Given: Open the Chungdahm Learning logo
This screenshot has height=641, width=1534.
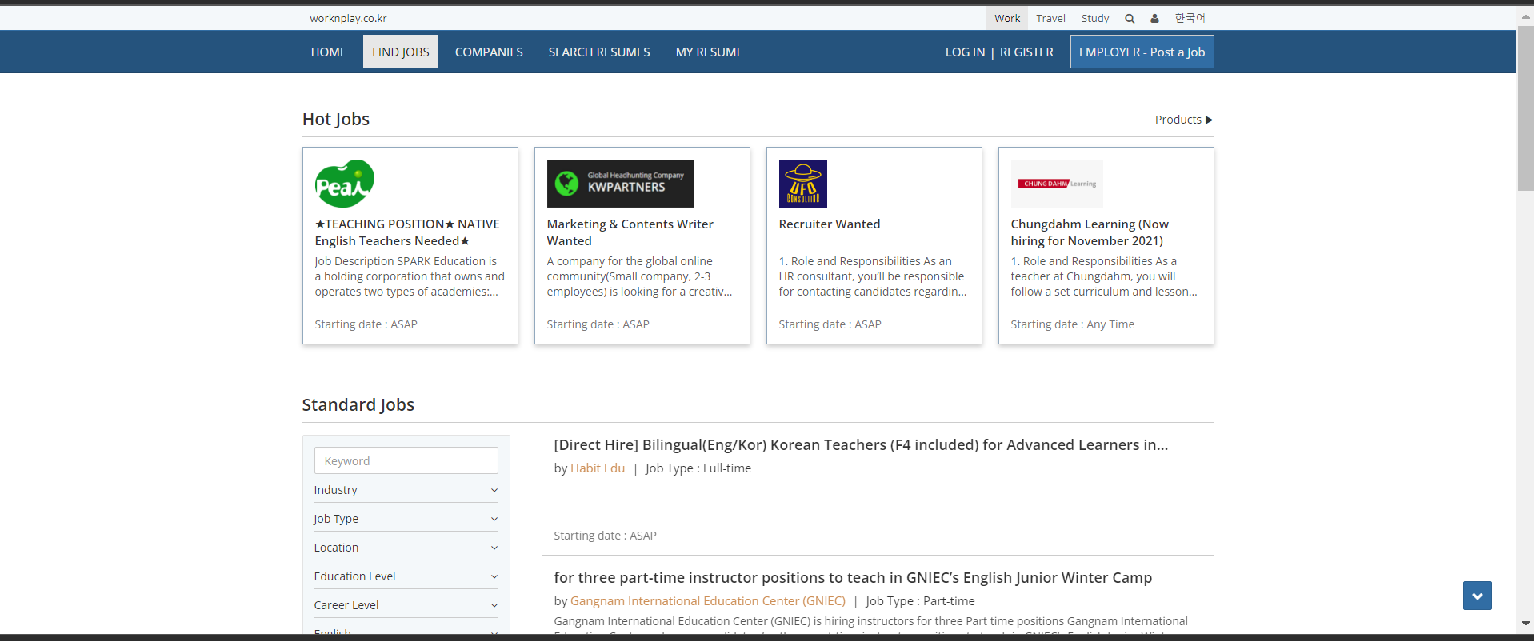Looking at the screenshot, I should (x=1057, y=184).
